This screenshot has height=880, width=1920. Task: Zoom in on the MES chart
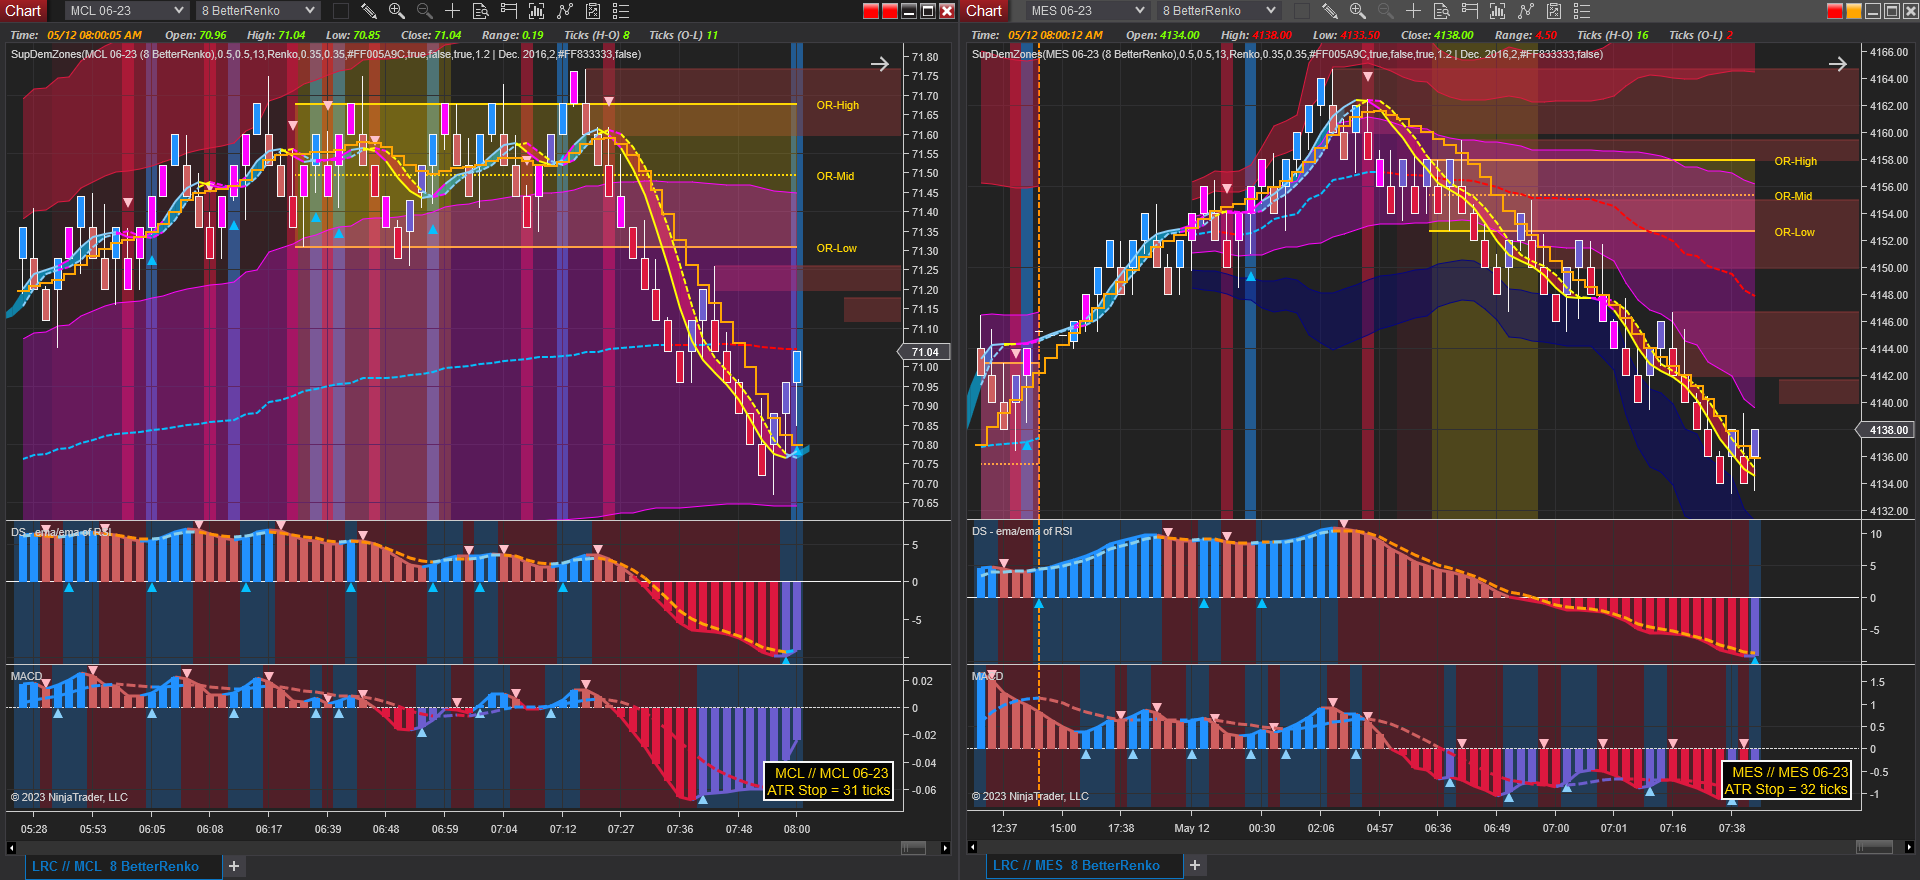tap(1357, 11)
